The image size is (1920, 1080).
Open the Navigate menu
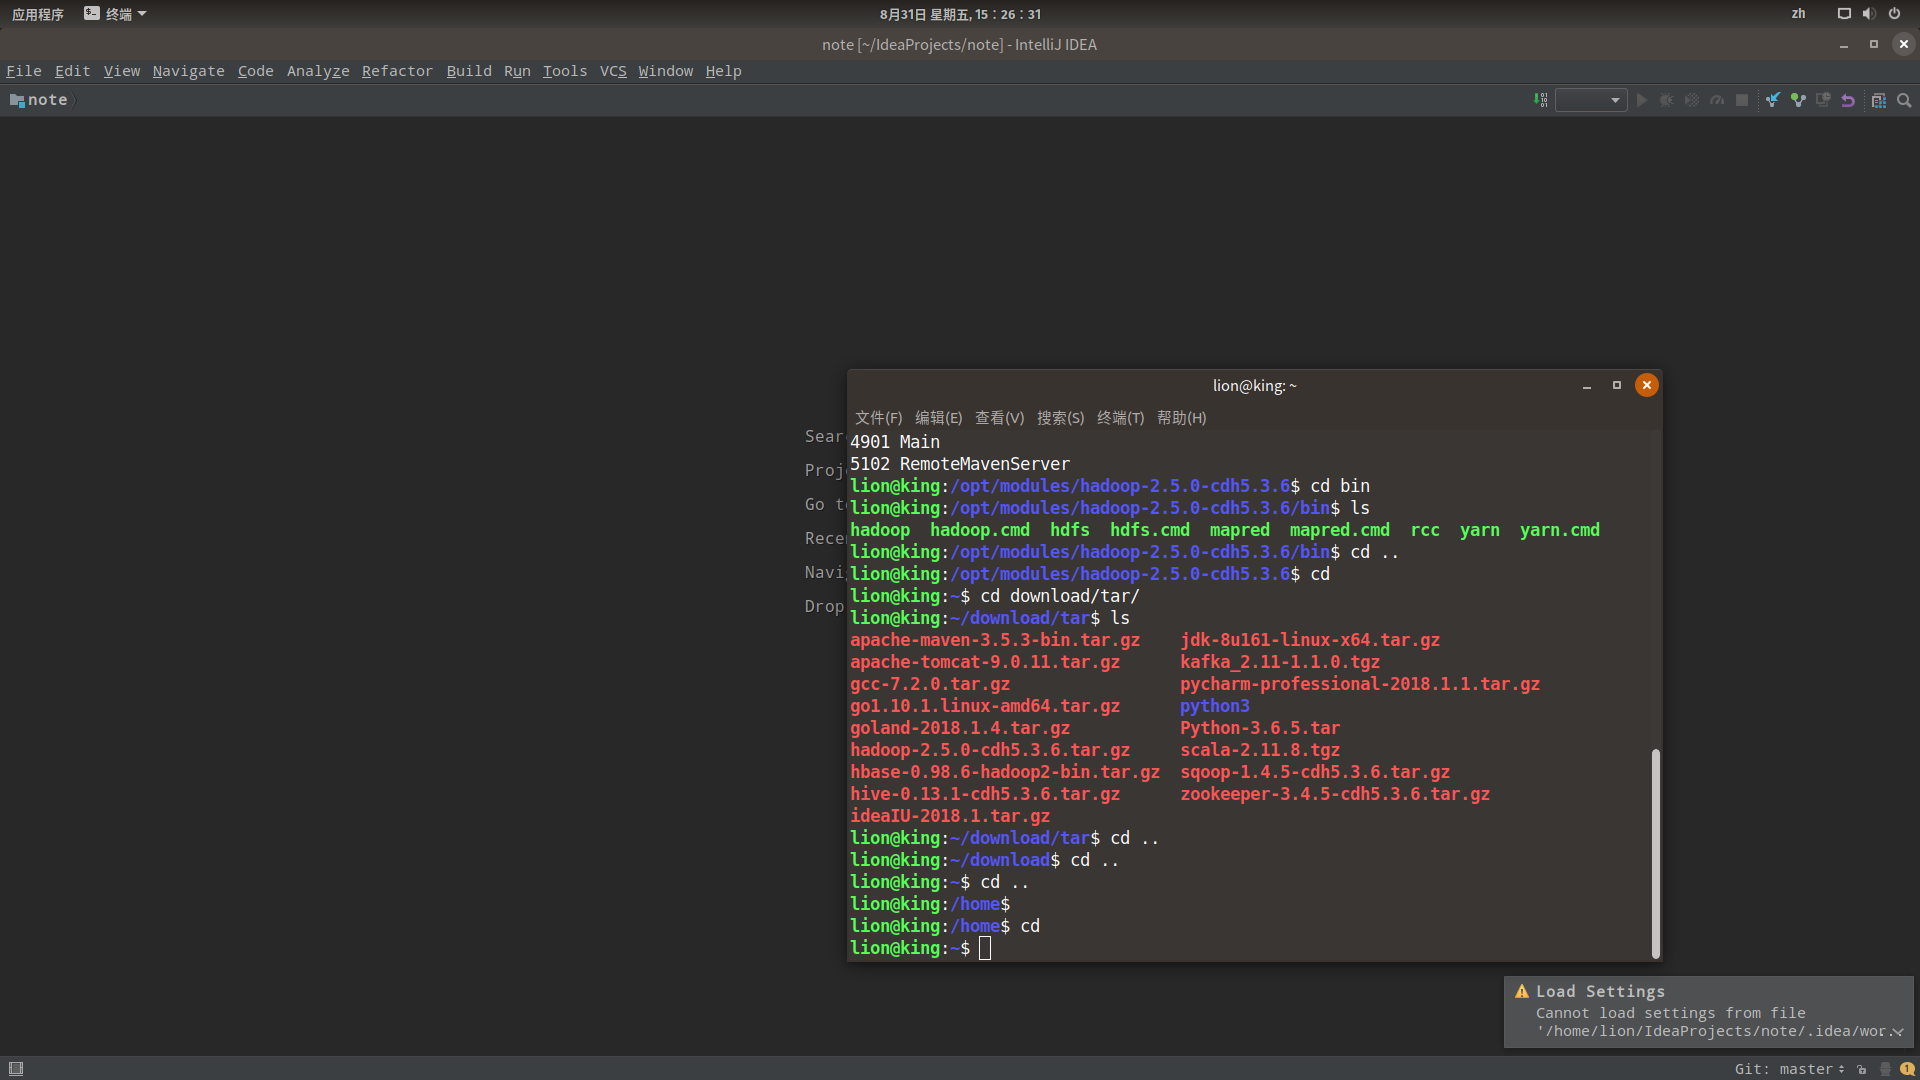click(x=188, y=71)
